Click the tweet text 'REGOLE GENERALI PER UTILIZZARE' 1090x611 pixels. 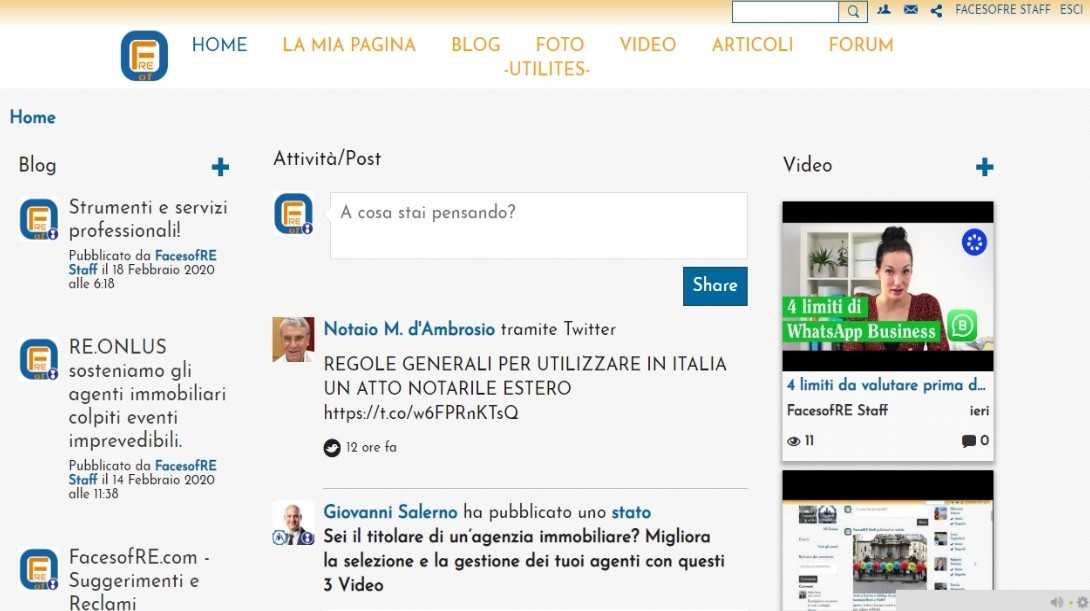[x=525, y=376]
